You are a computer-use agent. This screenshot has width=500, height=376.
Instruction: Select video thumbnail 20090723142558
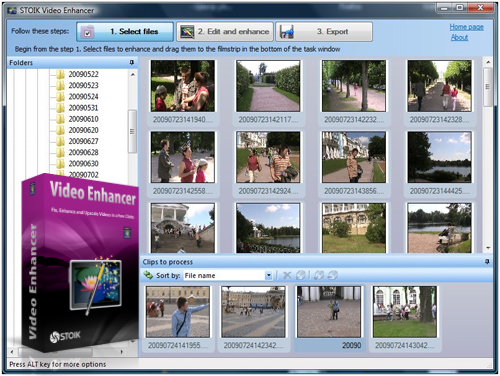(x=183, y=157)
